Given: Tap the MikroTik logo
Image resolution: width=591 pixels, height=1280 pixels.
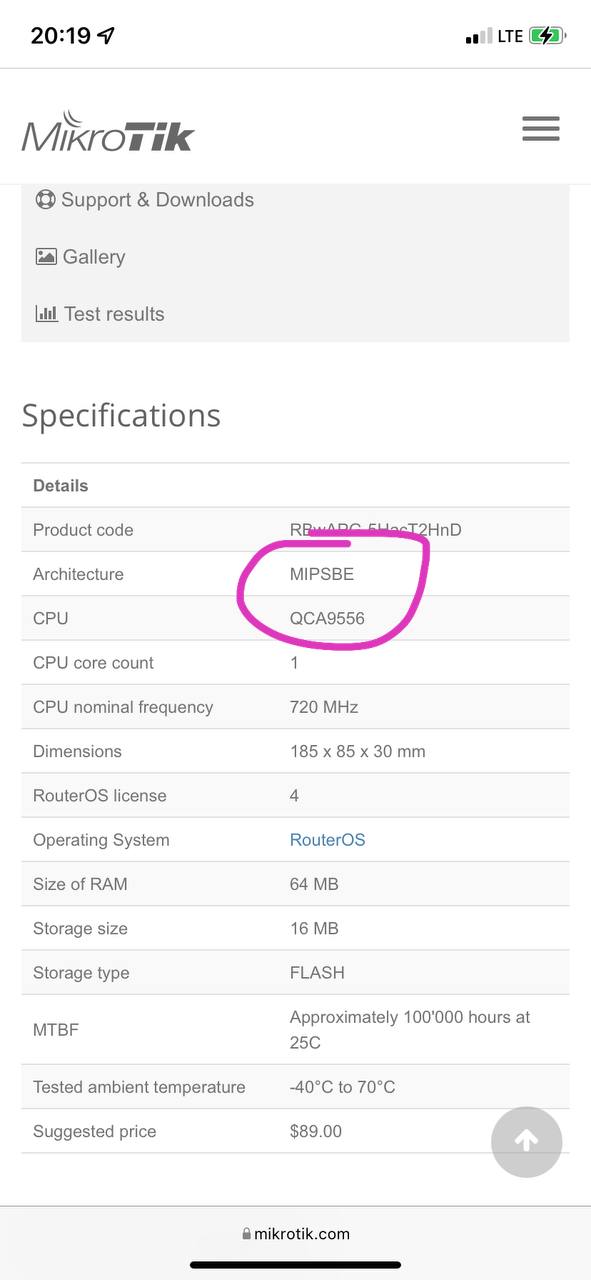Looking at the screenshot, I should 108,131.
